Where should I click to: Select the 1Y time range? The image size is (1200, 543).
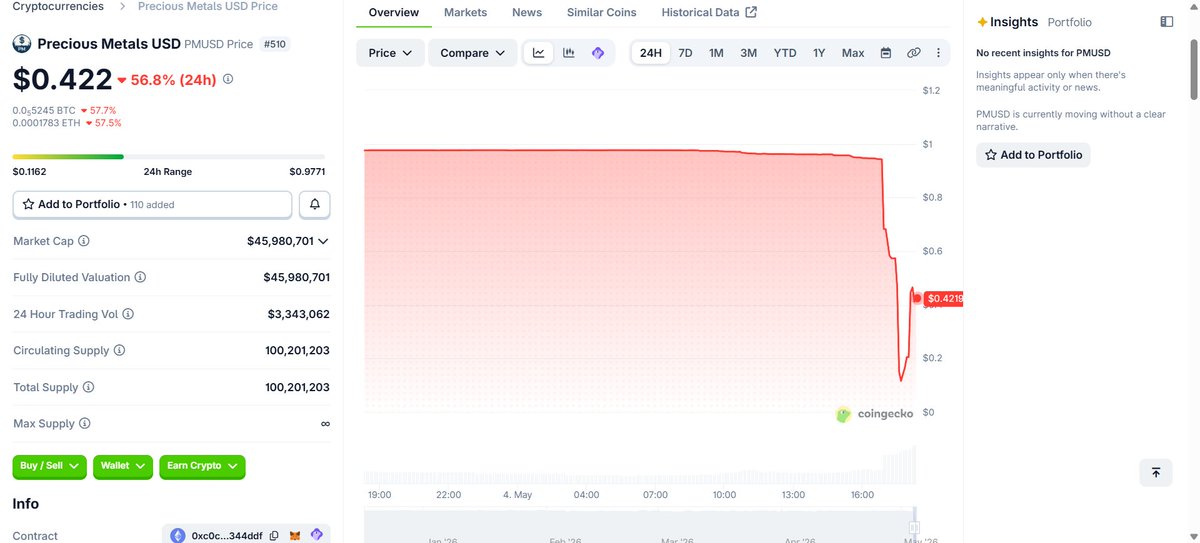tap(819, 53)
